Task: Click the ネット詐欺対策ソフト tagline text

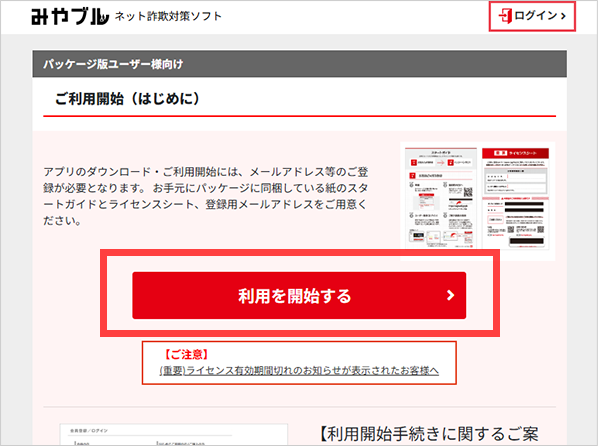Action: pos(169,17)
